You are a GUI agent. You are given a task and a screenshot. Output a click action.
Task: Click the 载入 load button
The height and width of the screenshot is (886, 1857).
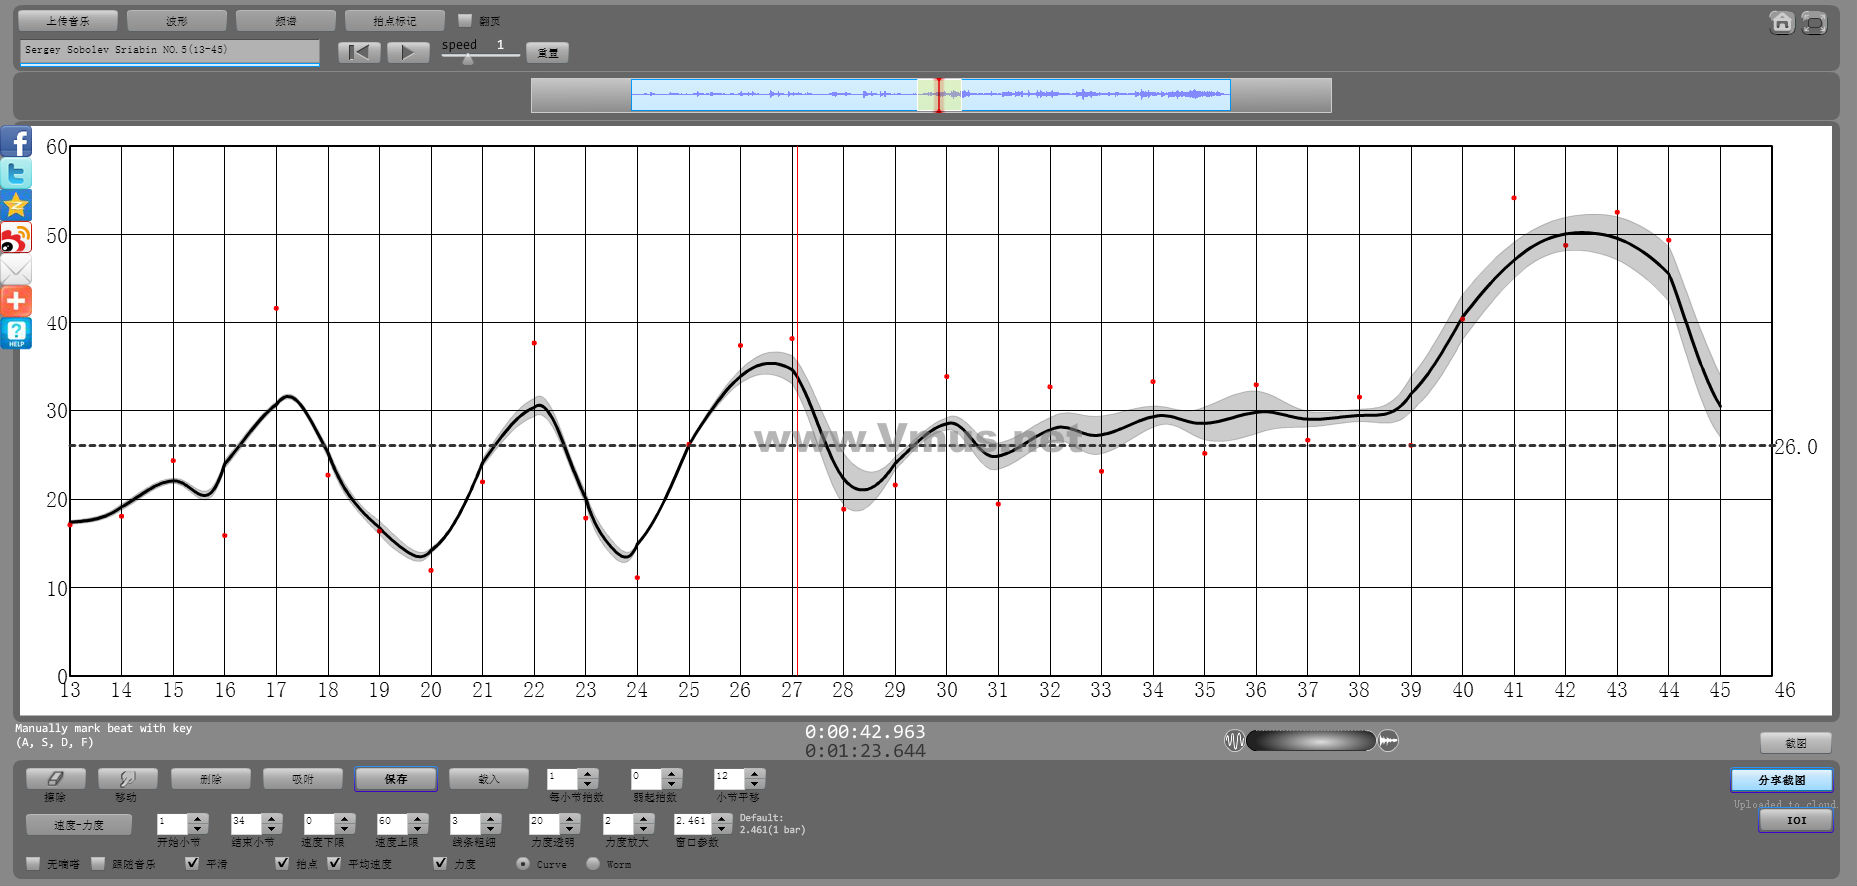point(489,778)
